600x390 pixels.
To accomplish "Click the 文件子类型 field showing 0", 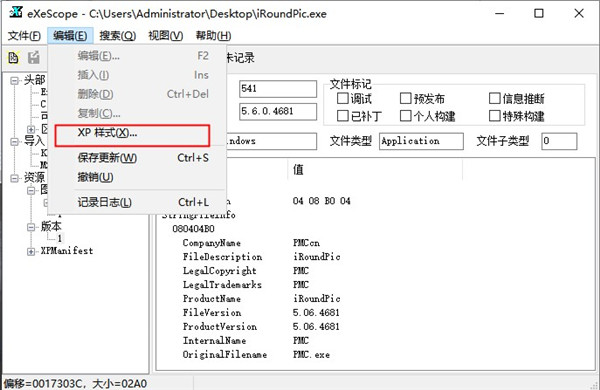I will [x=559, y=141].
